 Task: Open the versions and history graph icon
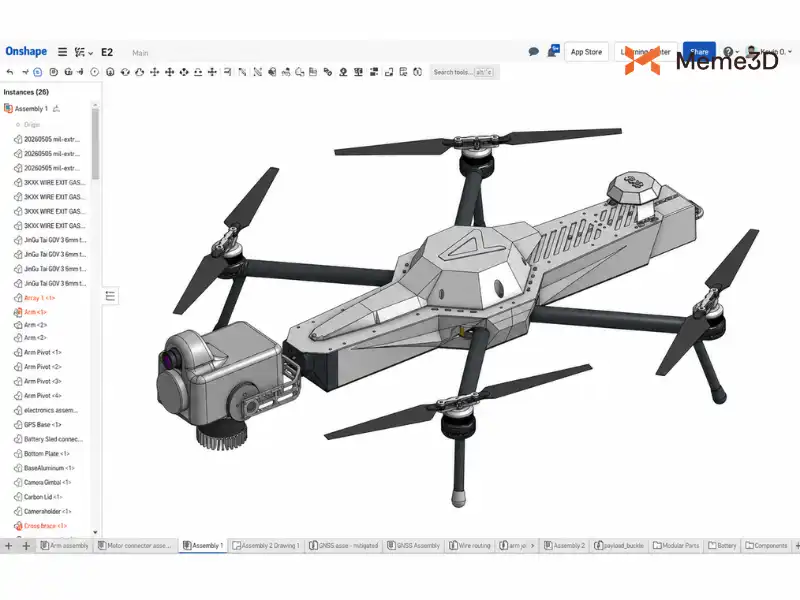click(80, 52)
